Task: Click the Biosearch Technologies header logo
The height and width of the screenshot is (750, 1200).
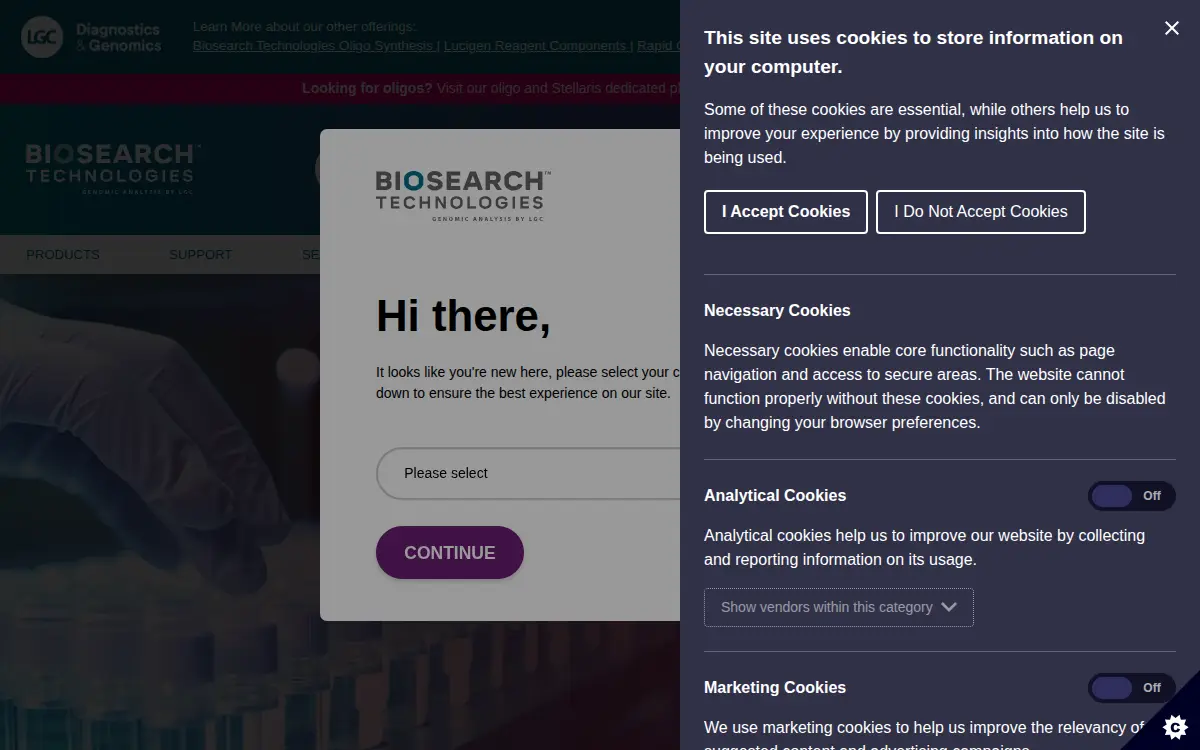Action: point(113,168)
